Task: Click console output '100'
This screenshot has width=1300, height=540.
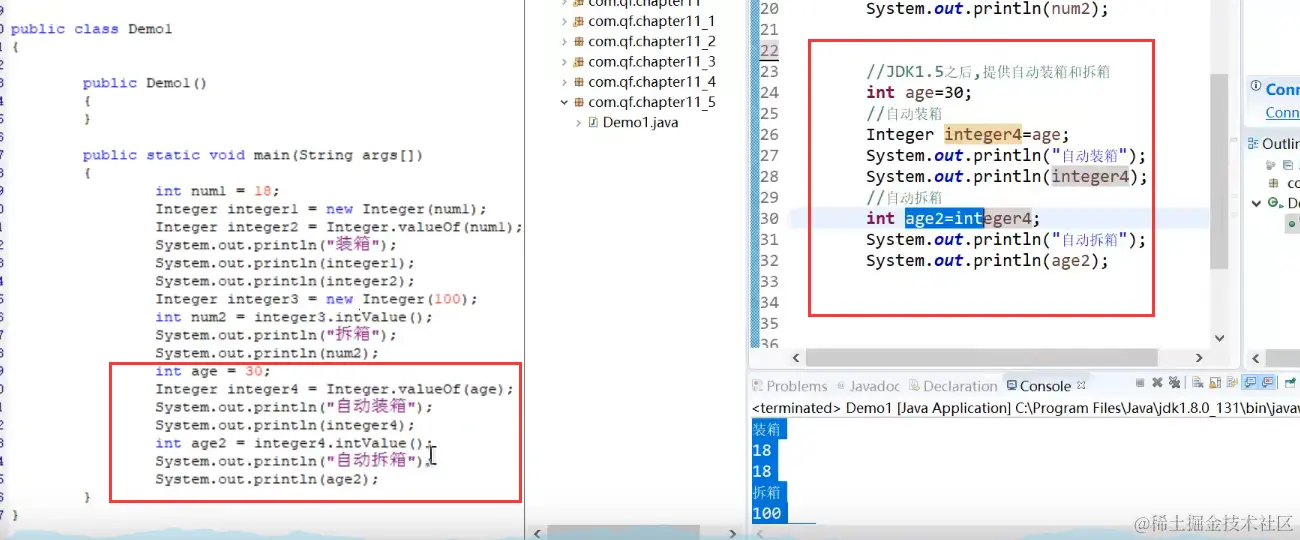Action: coord(767,513)
